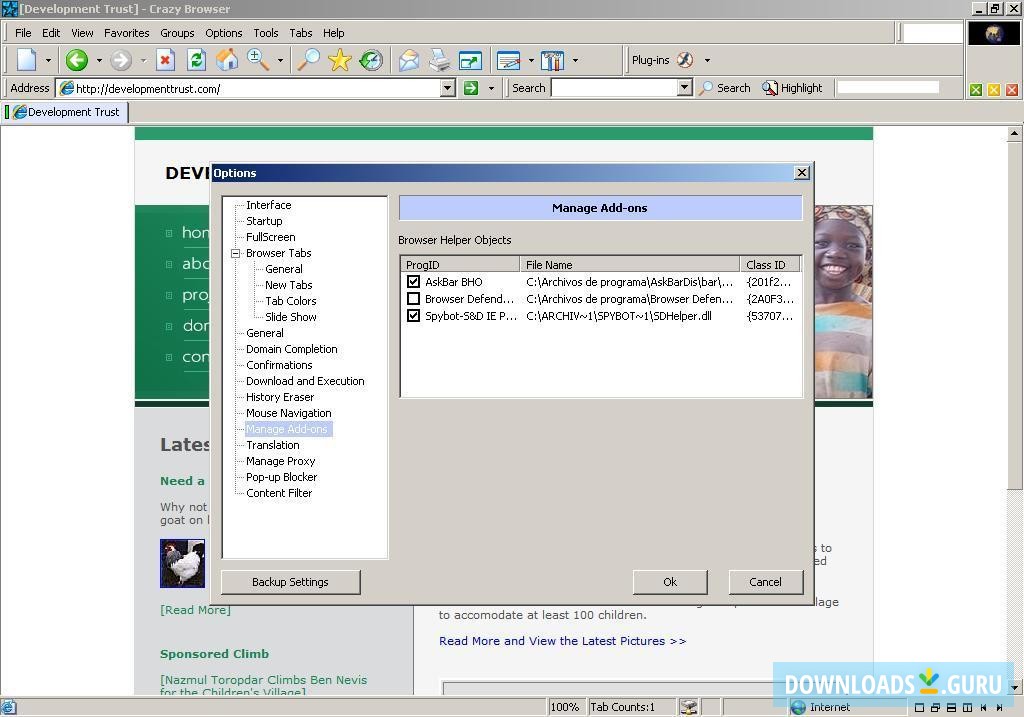The width and height of the screenshot is (1024, 717).
Task: Open the Address bar dropdown
Action: (x=447, y=88)
